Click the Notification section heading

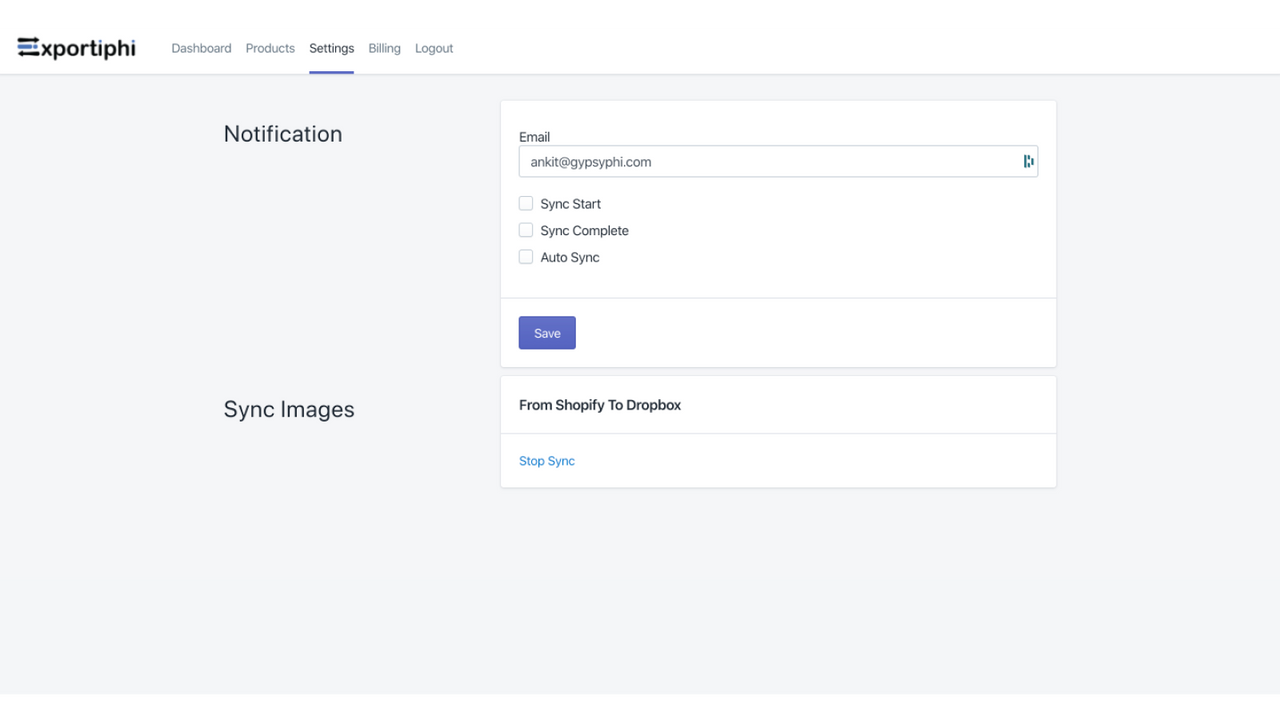(283, 133)
